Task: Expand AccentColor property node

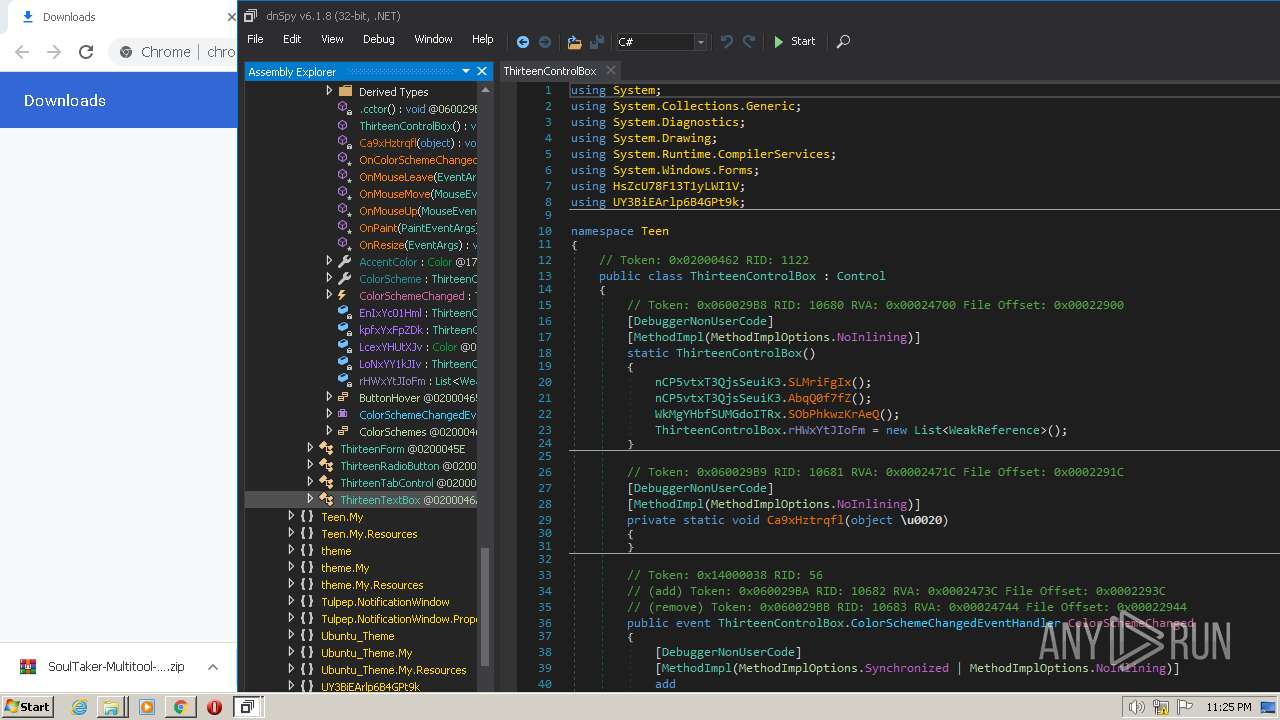Action: 329,261
